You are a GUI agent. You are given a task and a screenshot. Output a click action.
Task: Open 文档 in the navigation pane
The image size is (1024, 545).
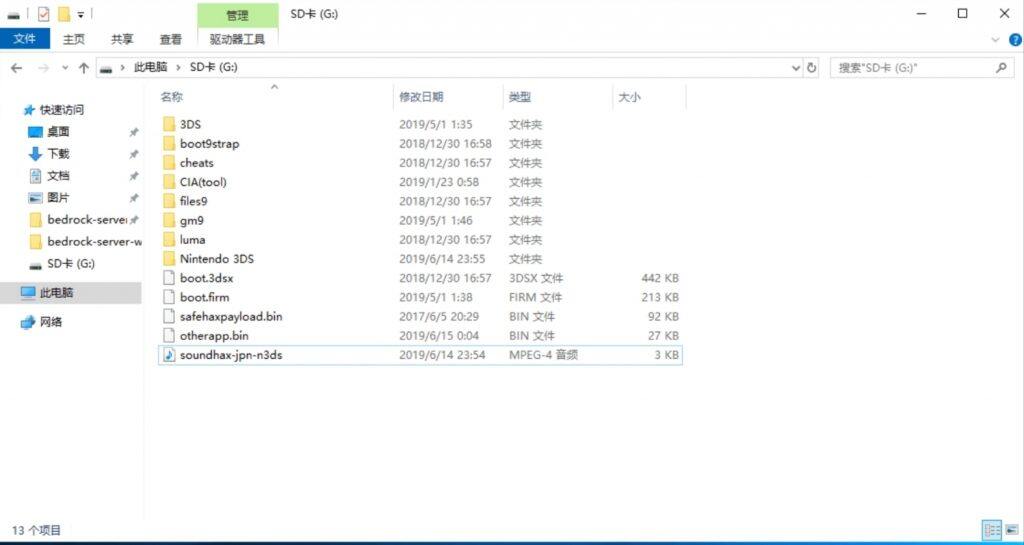(x=58, y=176)
